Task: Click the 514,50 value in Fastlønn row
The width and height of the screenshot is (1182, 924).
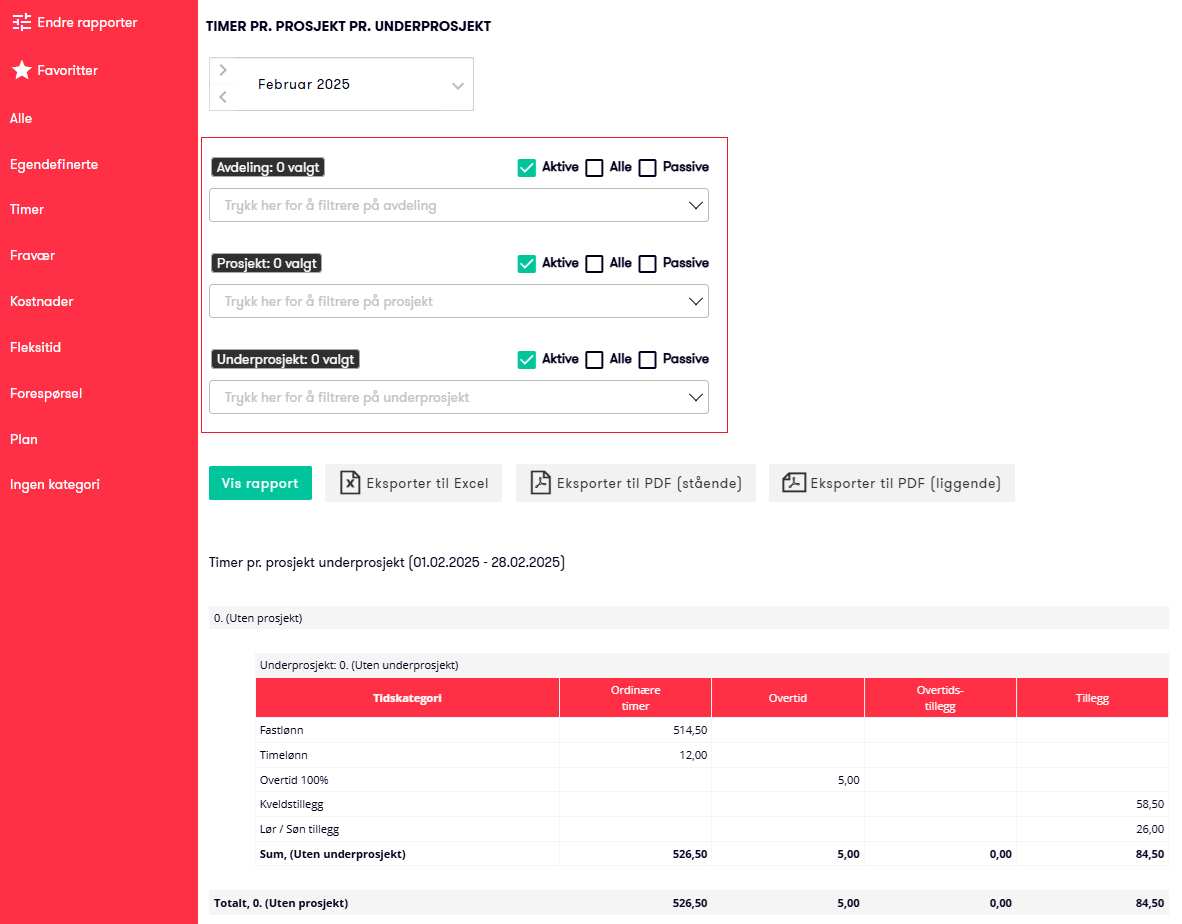Action: (691, 730)
